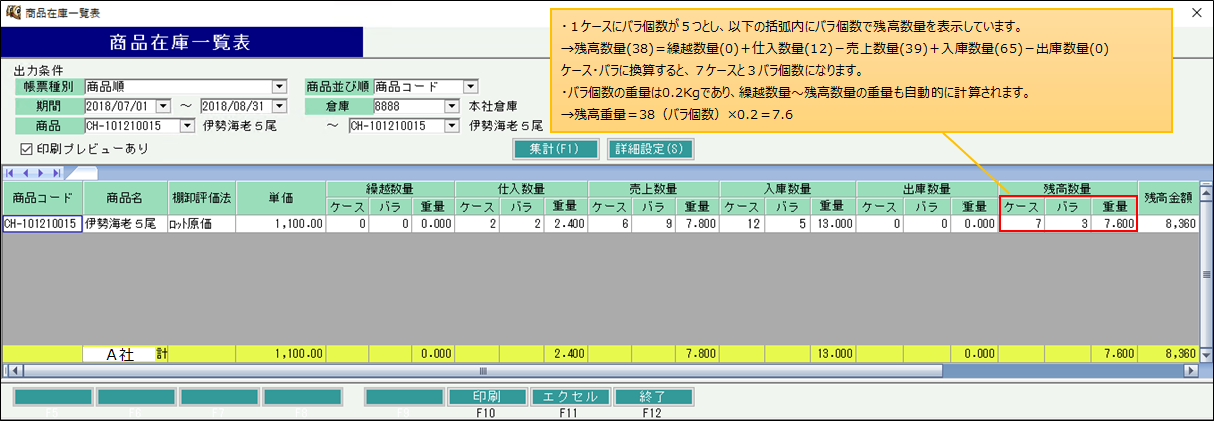Viewport: 1214px width, 421px height.
Task: Toggle 印刷プレビューあり checkbox
Action: coord(27,148)
